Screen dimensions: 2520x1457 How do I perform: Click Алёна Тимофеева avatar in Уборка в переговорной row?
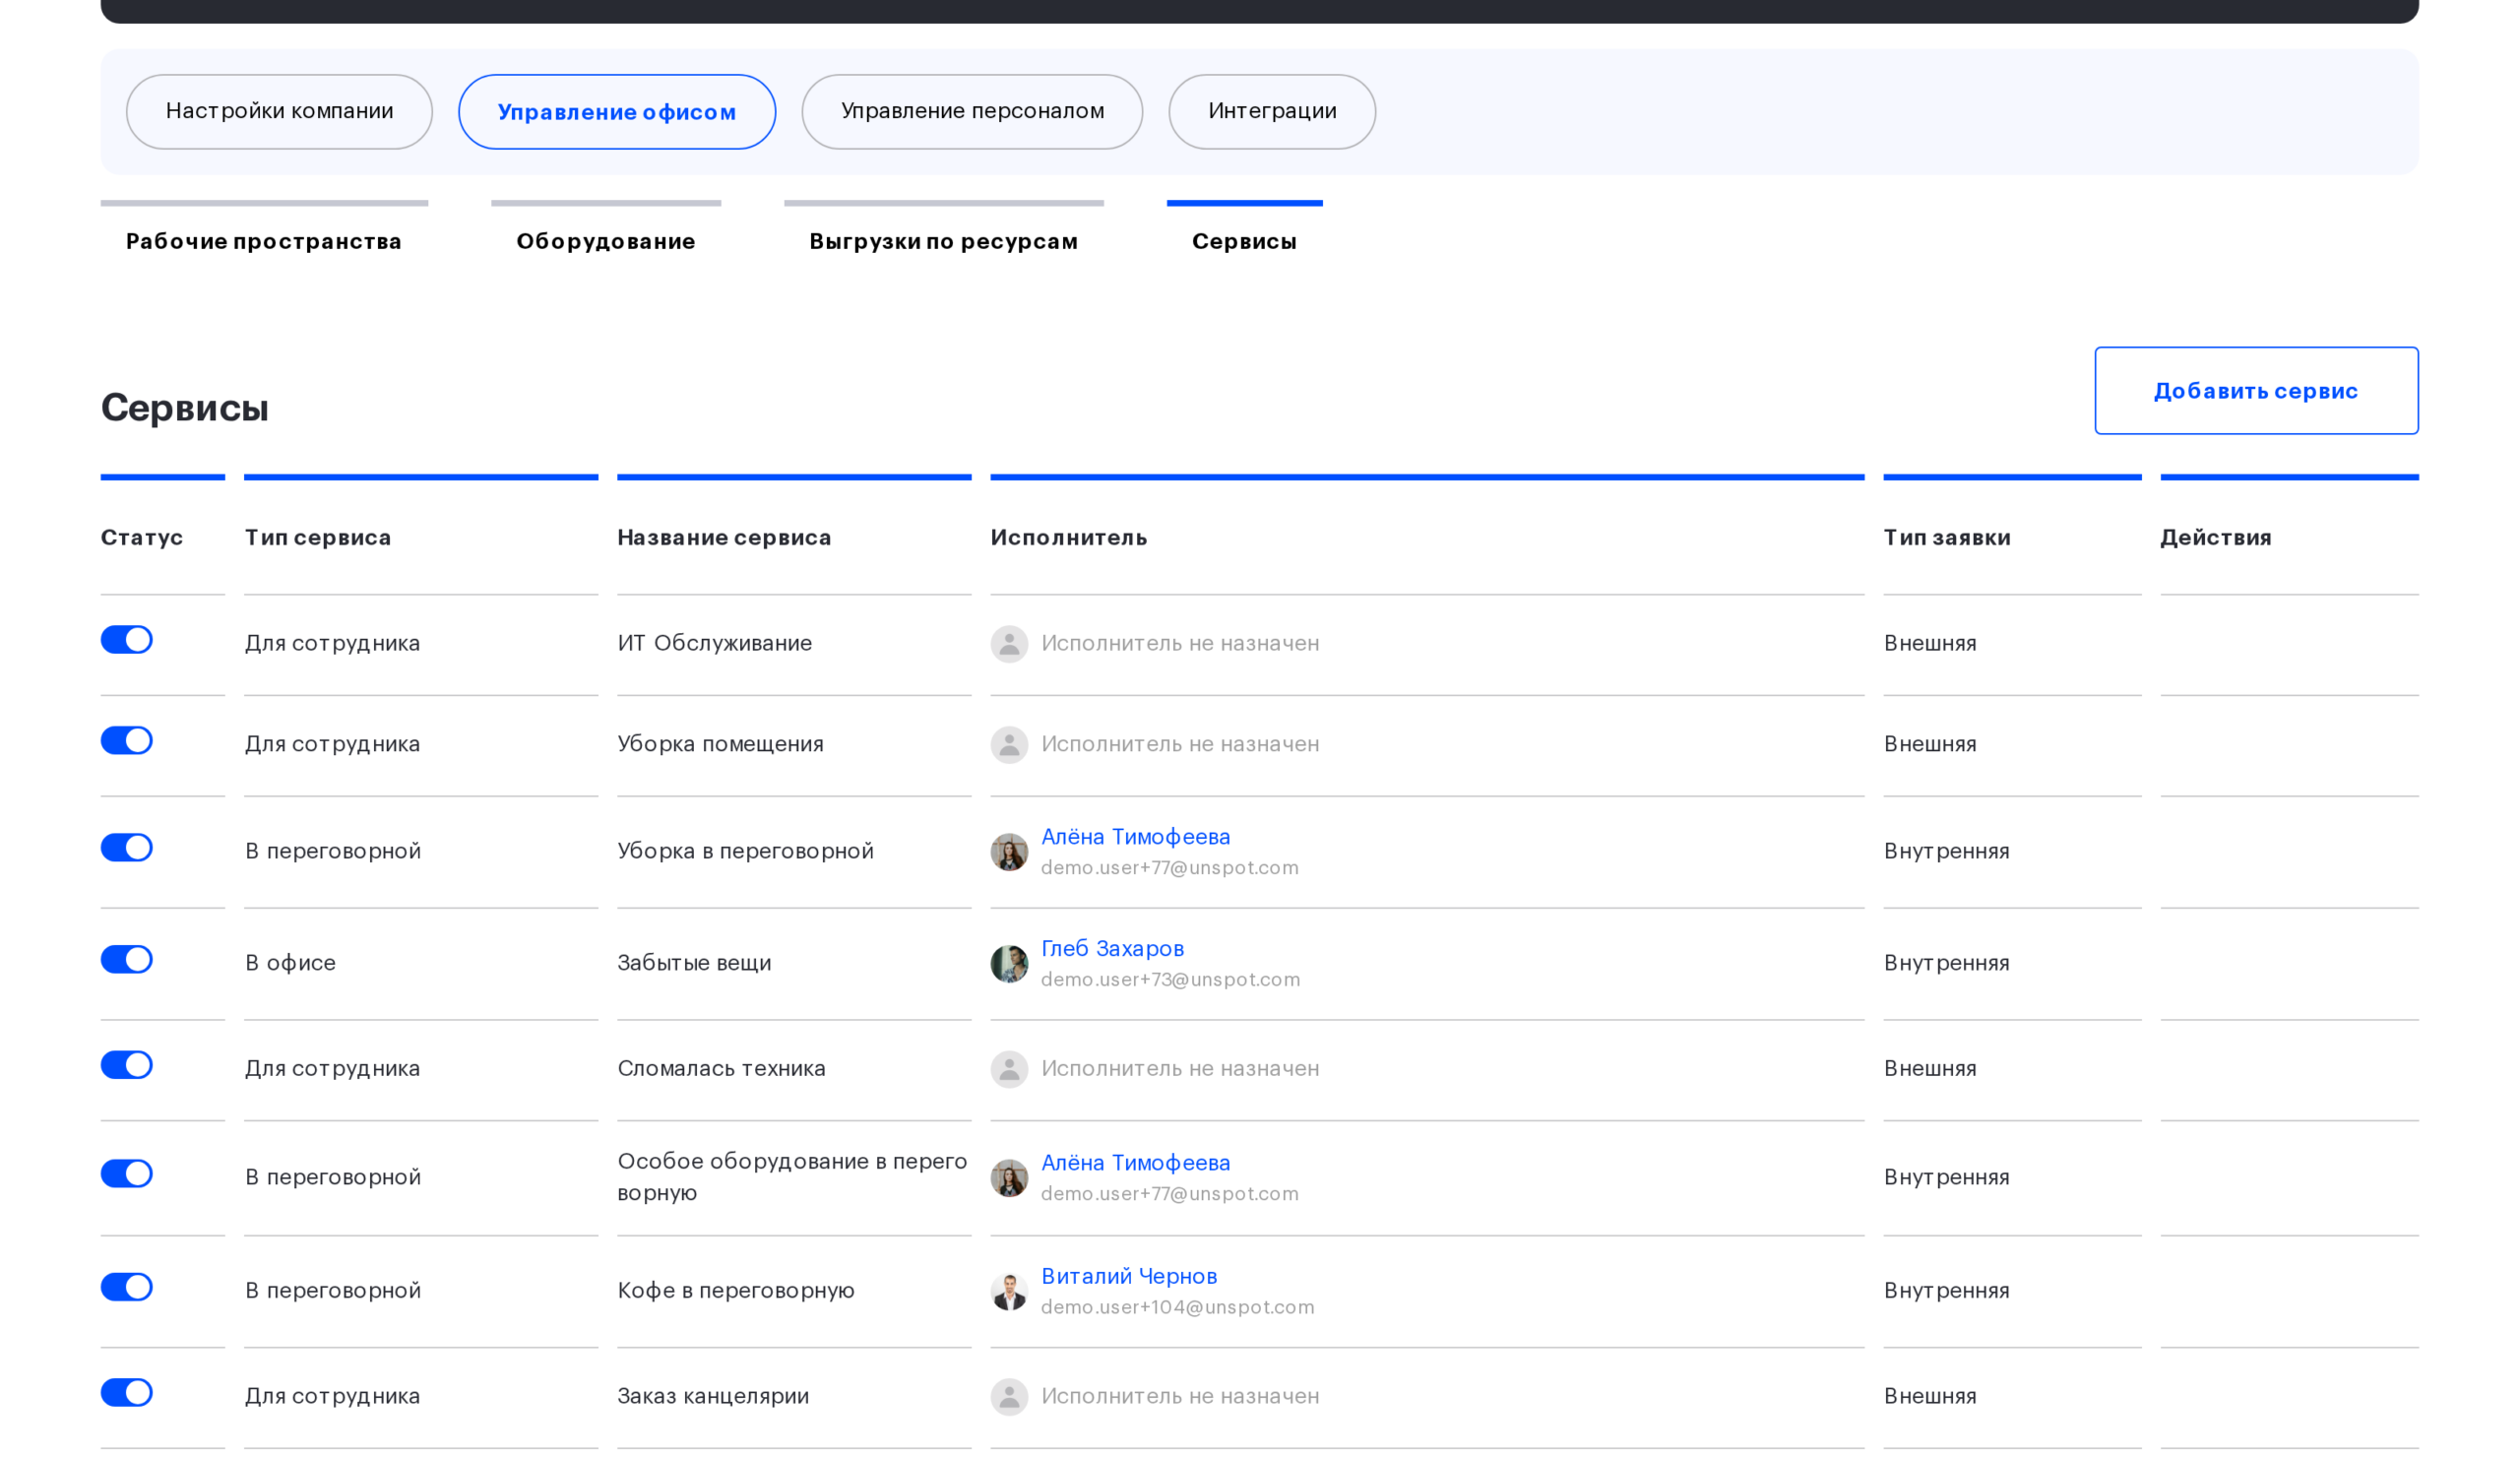click(x=1009, y=852)
